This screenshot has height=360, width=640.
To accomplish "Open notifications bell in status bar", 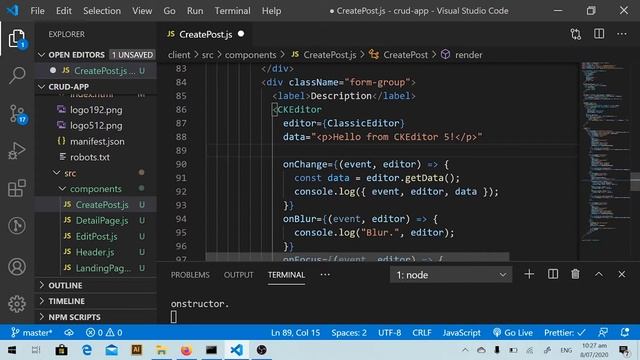I will click(x=624, y=333).
